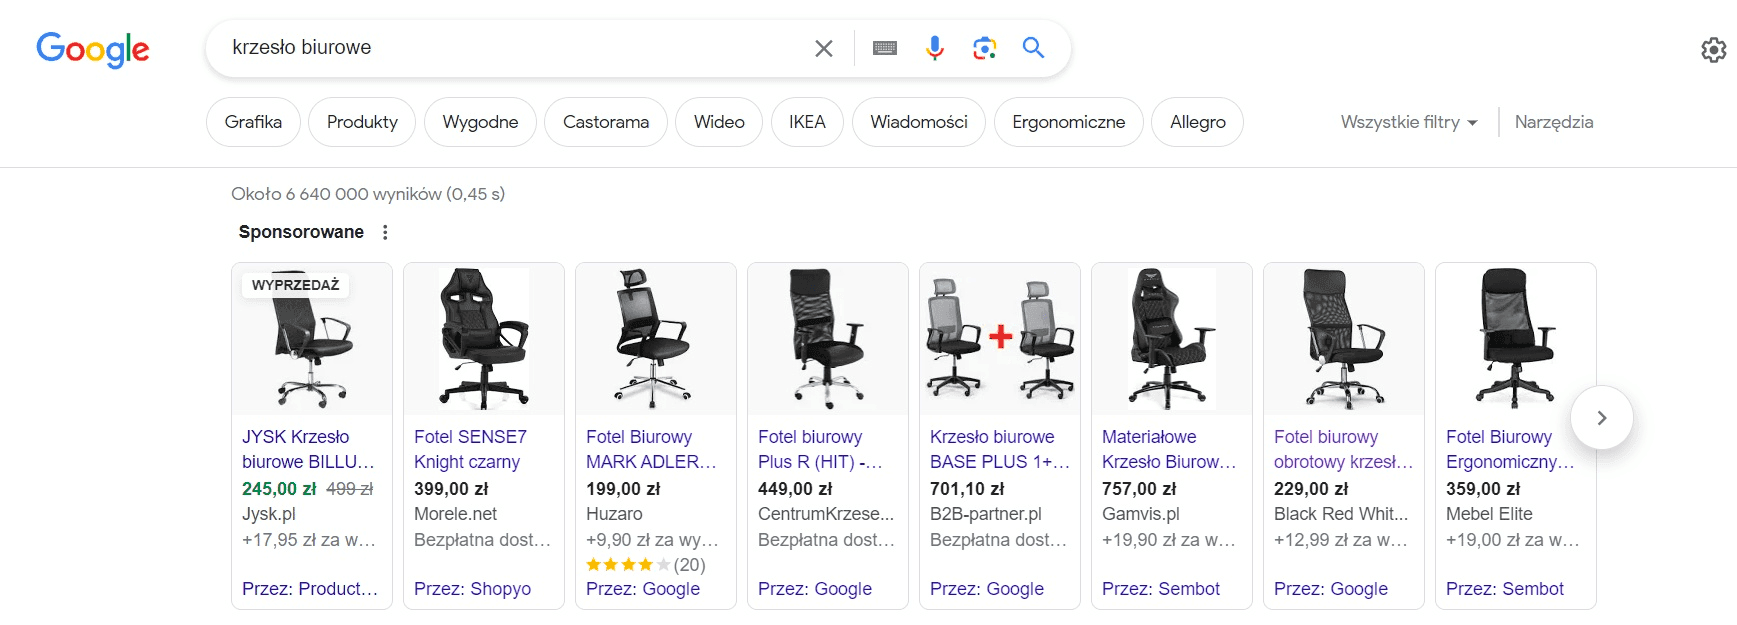This screenshot has height=625, width=1737.
Task: Open the Sponsorowane three-dot menu
Action: coord(385,231)
